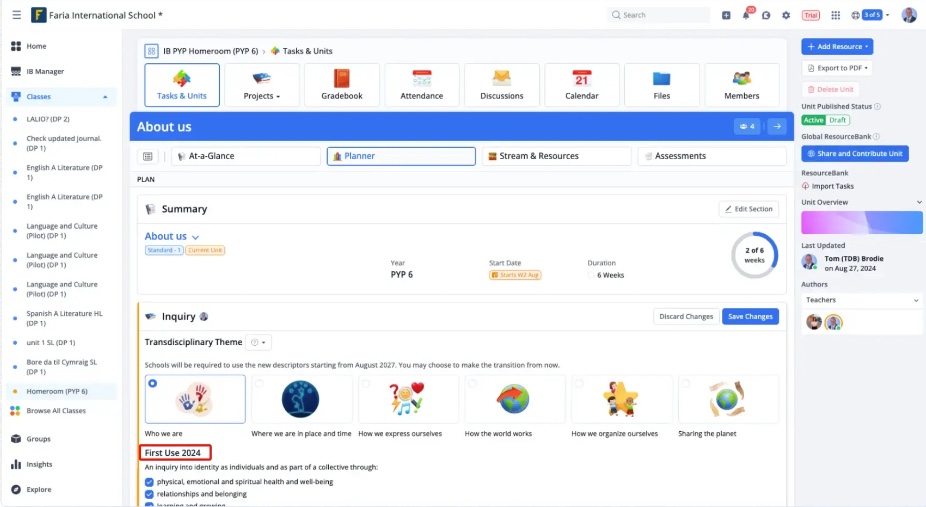926x507 pixels.
Task: Open the 3 of 5 language dropdown
Action: [870, 15]
